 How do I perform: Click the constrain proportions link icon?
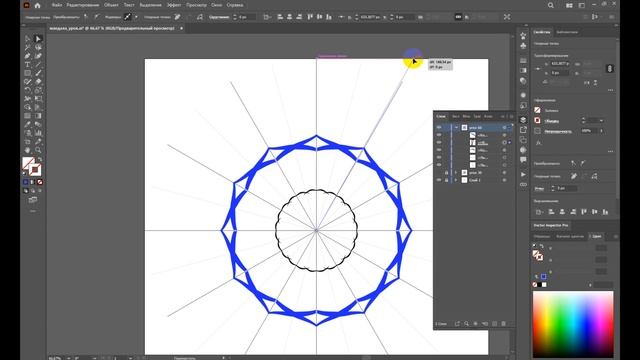(610, 69)
